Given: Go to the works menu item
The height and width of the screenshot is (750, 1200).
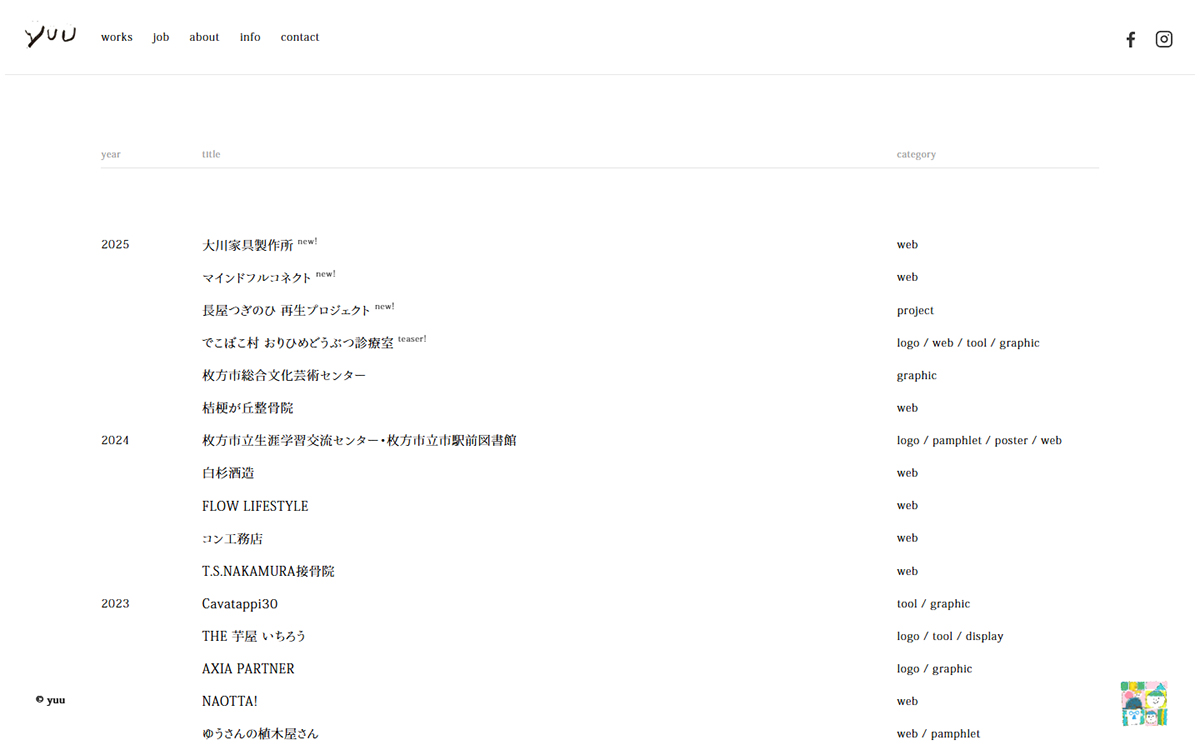Looking at the screenshot, I should pos(116,37).
